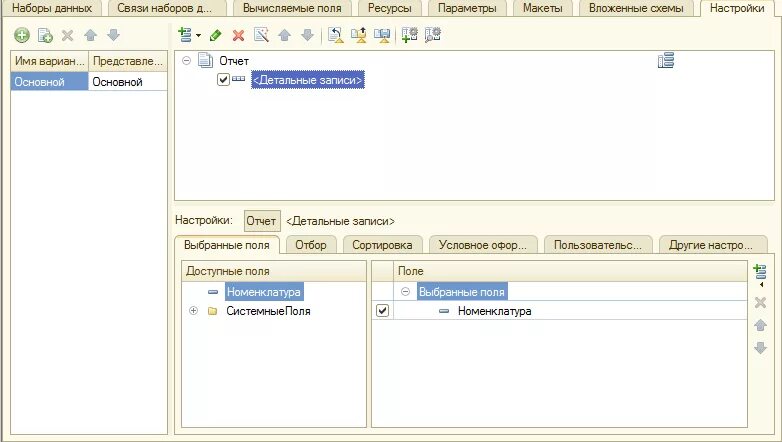Click the Детальные записи settings label
Screen dimensions: 782x442
tap(340, 221)
